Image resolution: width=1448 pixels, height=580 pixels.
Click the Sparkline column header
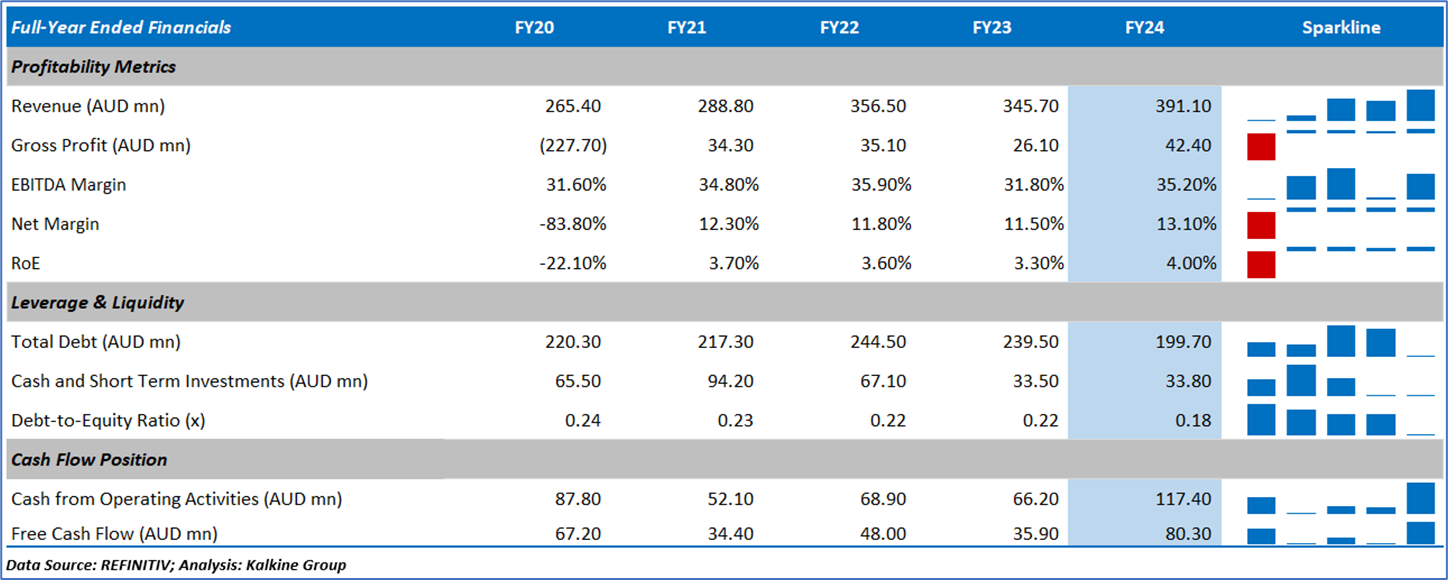click(x=1341, y=28)
